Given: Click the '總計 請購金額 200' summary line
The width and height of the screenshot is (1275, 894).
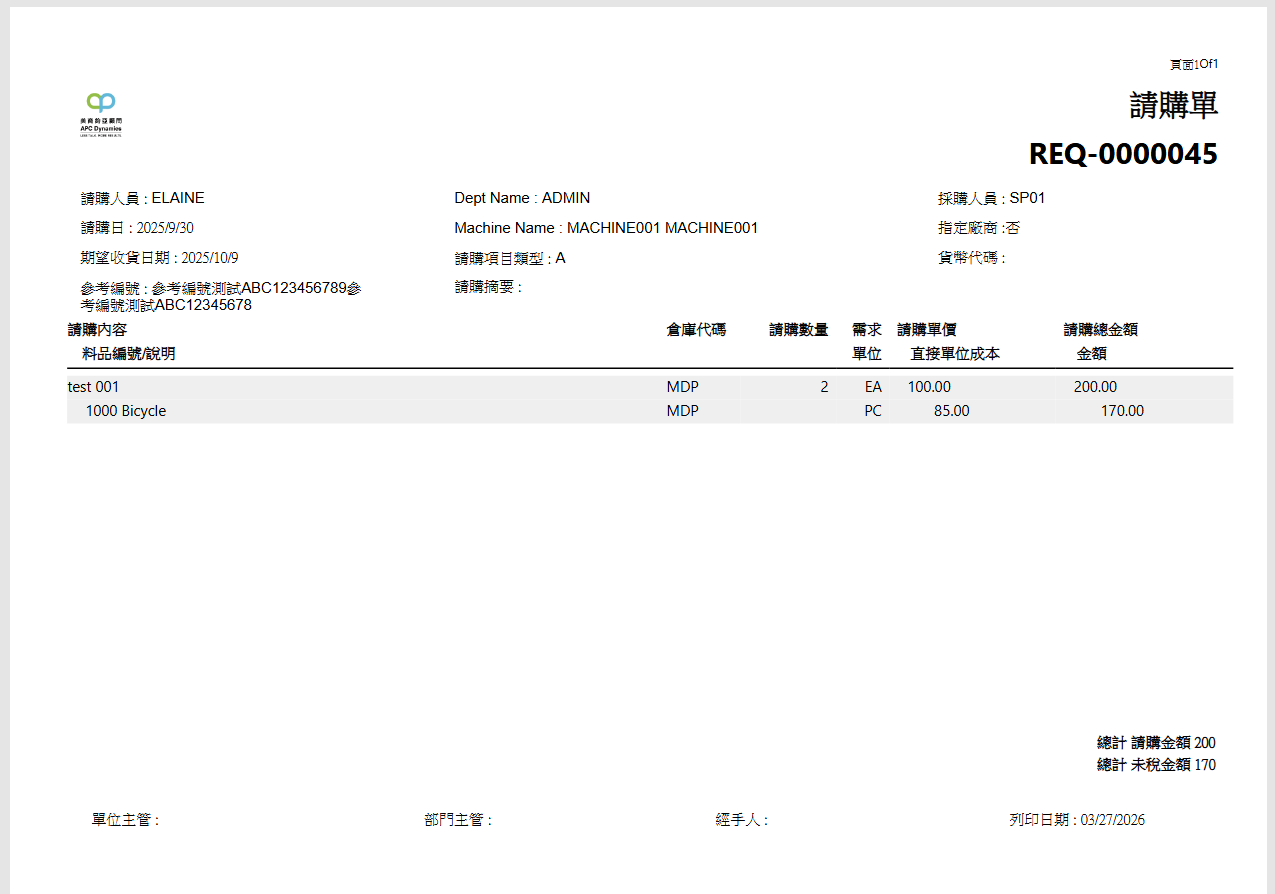Looking at the screenshot, I should 1156,743.
